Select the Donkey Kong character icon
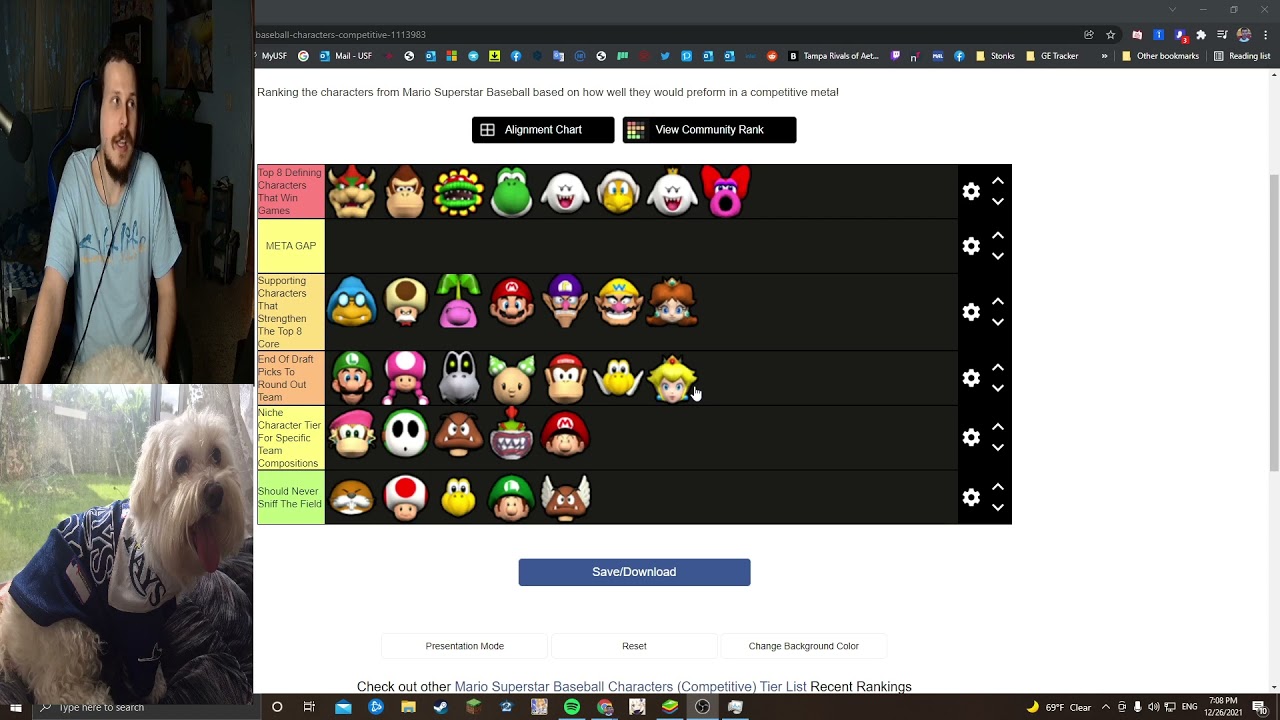This screenshot has width=1280, height=720. pyautogui.click(x=405, y=192)
